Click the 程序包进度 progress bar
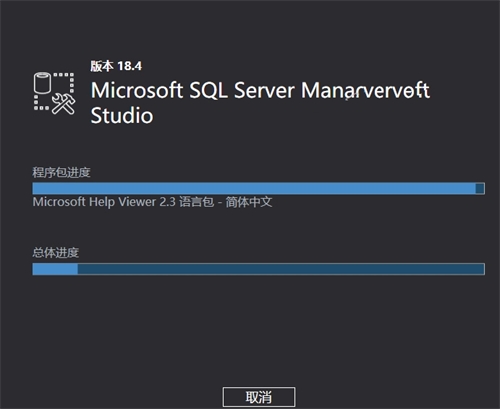Screen dimensions: 500x409 pyautogui.click(x=258, y=188)
